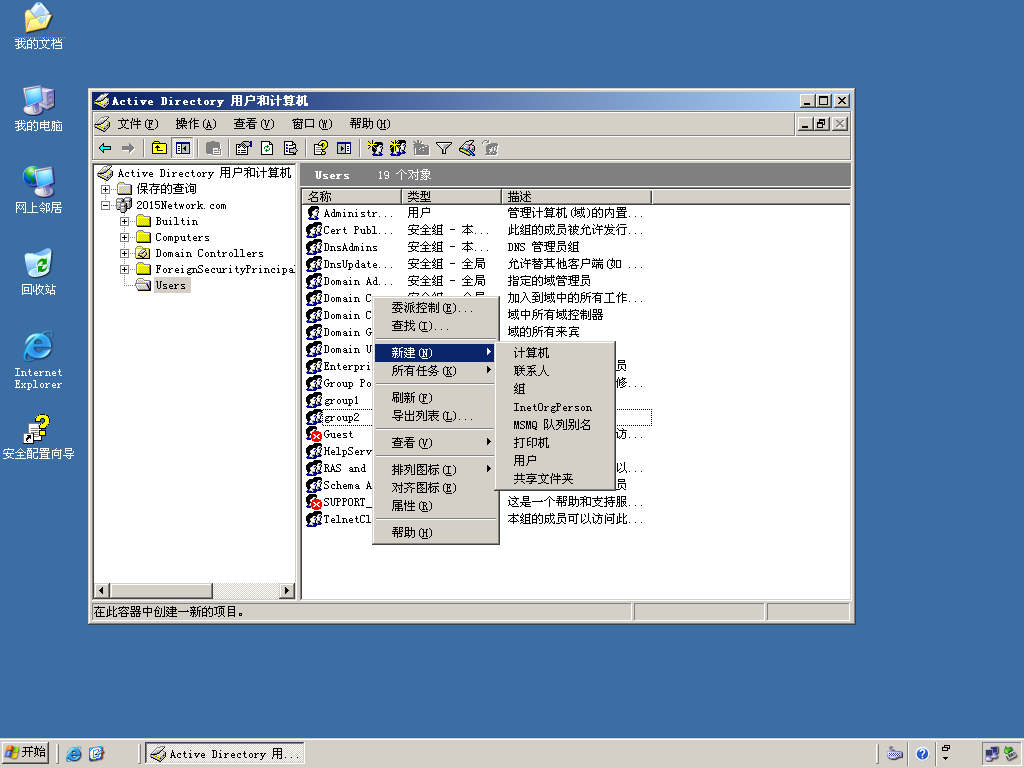
Task: Select the 网上邻居 desktop icon
Action: [39, 190]
